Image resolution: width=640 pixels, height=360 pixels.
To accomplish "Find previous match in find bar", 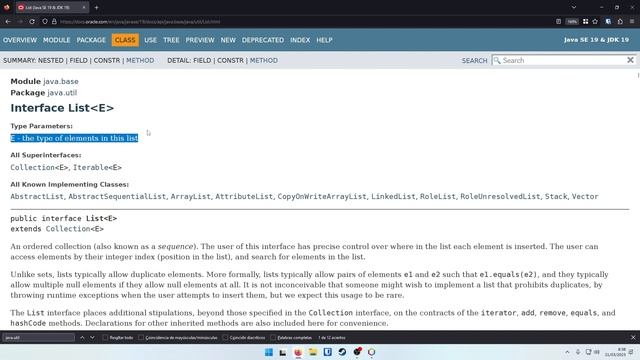I will [x=82, y=338].
